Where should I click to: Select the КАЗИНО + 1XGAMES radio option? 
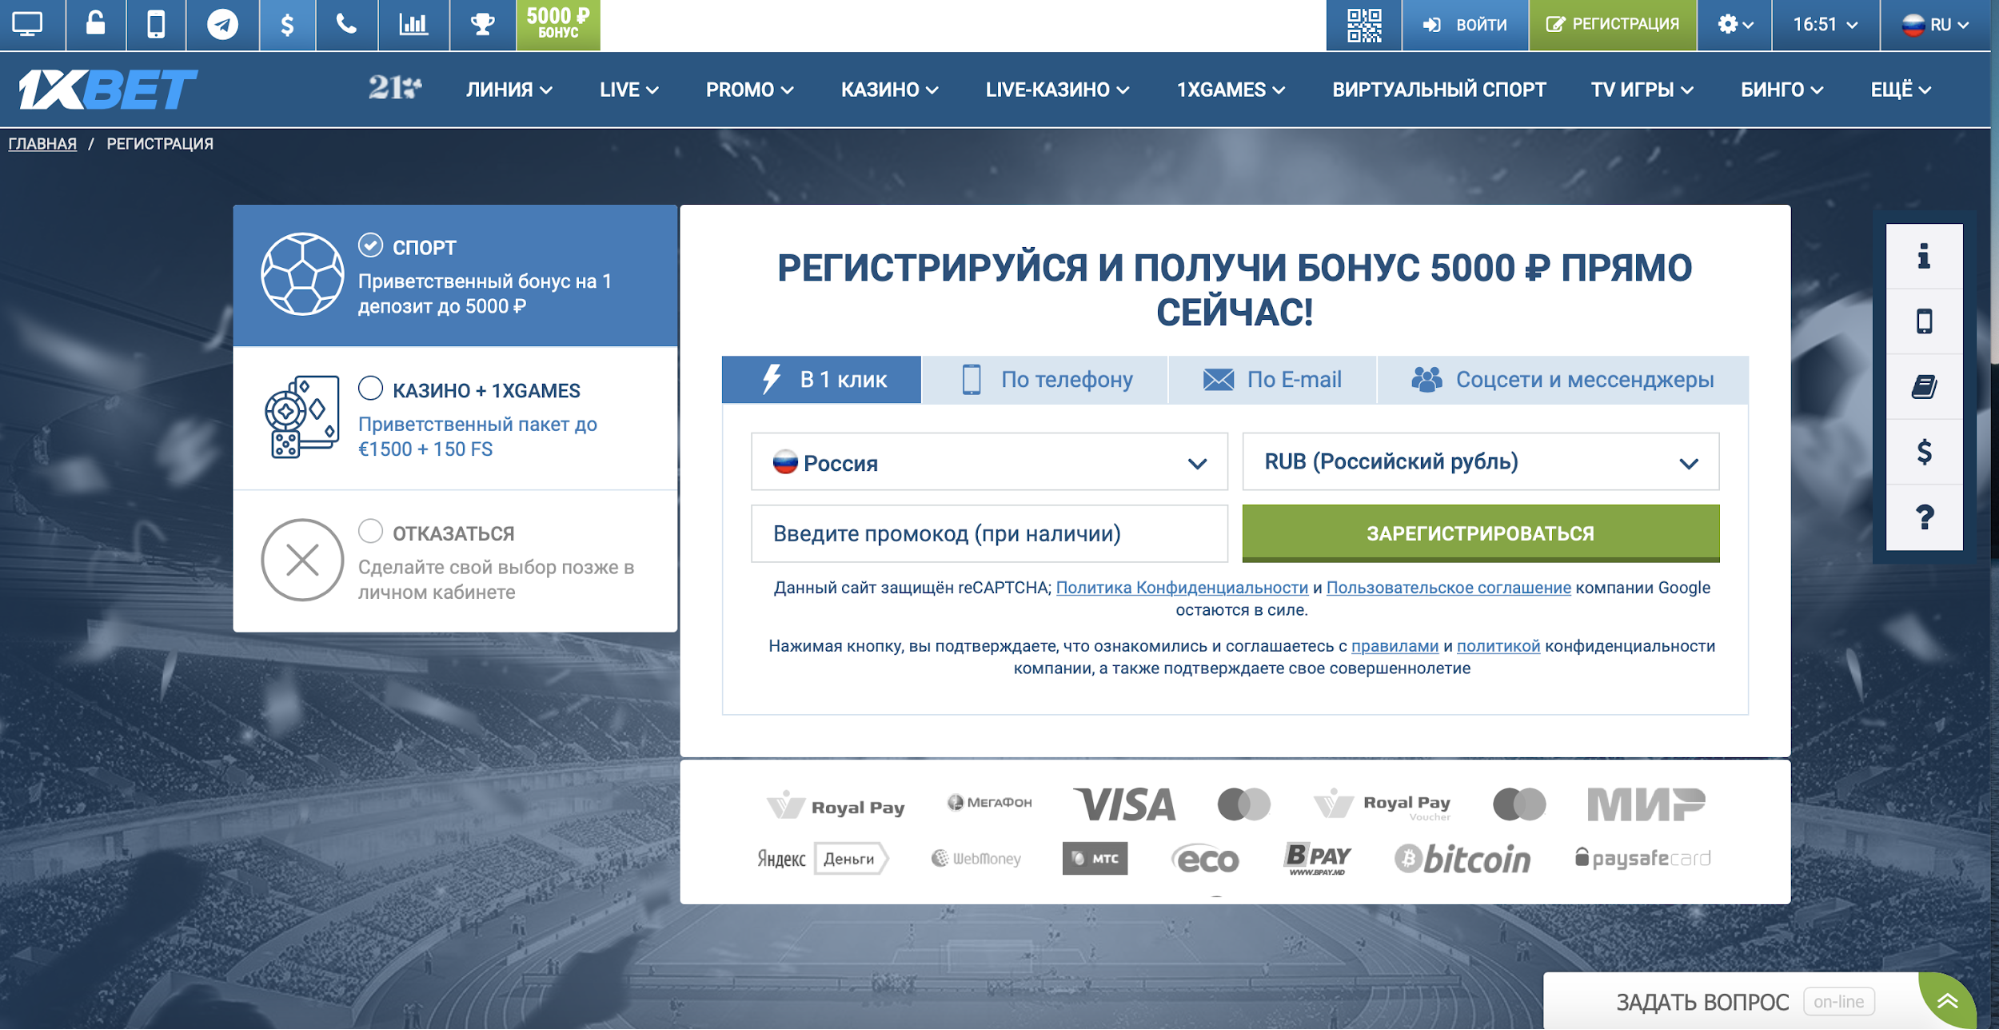pos(370,388)
